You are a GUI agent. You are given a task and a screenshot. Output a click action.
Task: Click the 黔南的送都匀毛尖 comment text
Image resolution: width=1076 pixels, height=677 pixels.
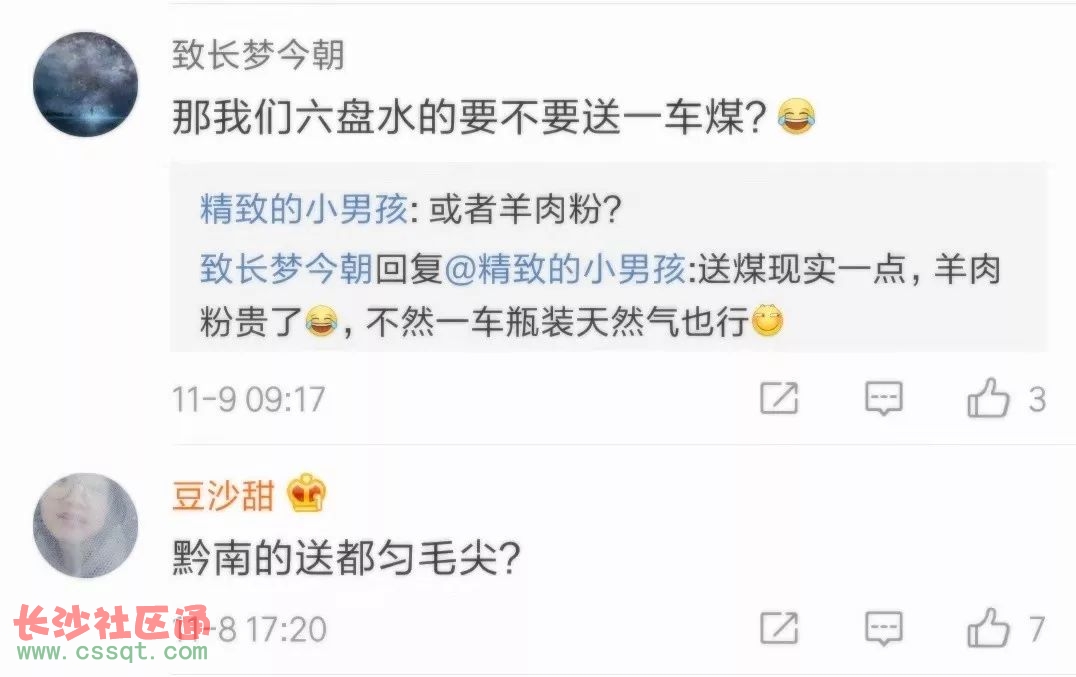[x=347, y=559]
